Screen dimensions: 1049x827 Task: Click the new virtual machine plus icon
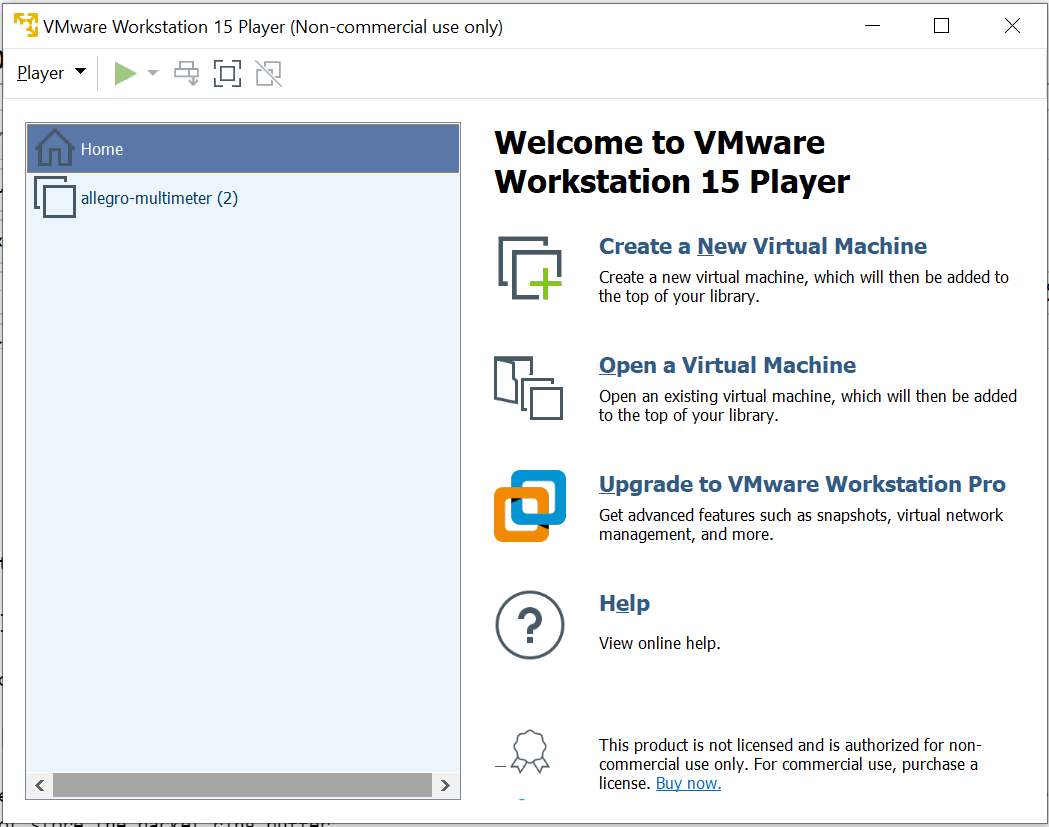(x=530, y=268)
